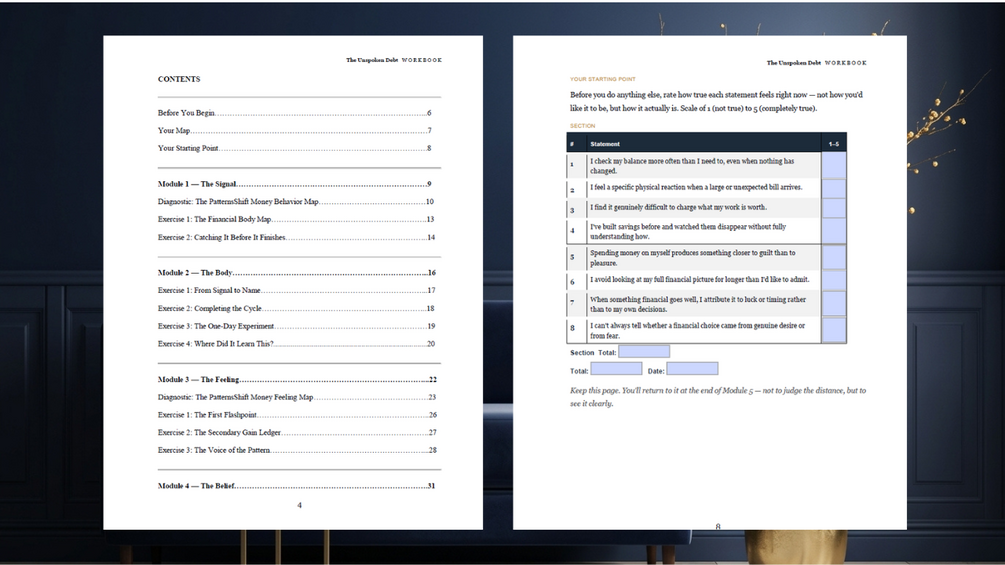Image resolution: width=1005 pixels, height=565 pixels.
Task: Select 'Exercise 2: Catching It Before It Finishes'
Action: pyautogui.click(x=296, y=237)
